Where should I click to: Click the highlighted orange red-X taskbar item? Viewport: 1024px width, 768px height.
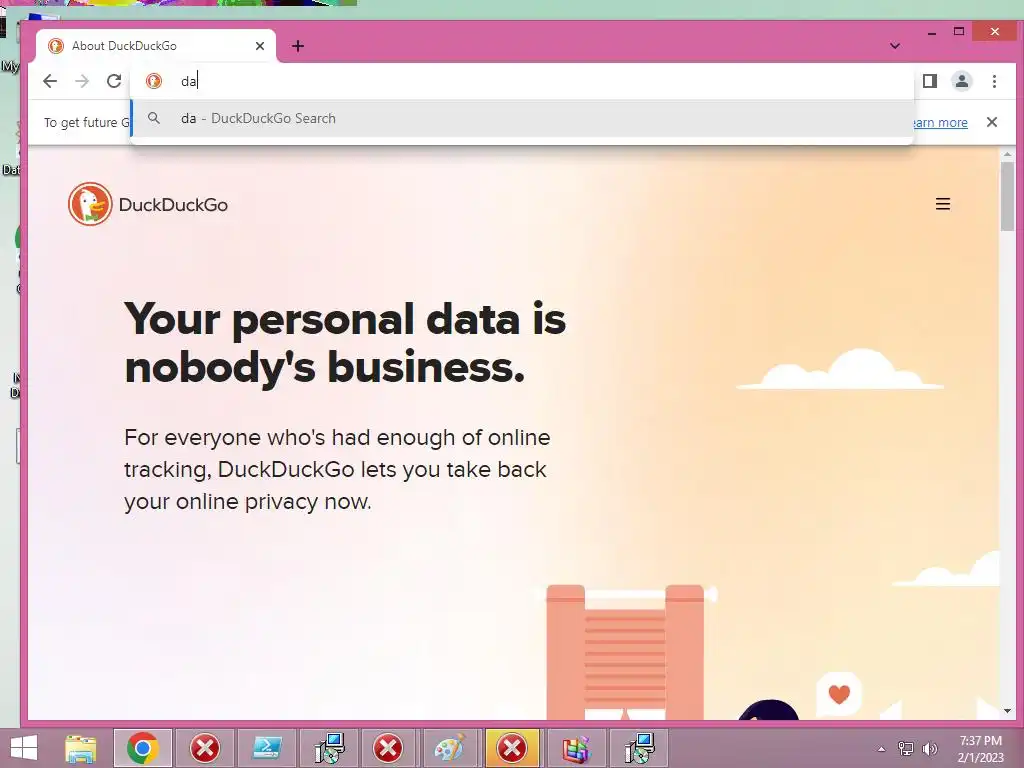point(512,748)
